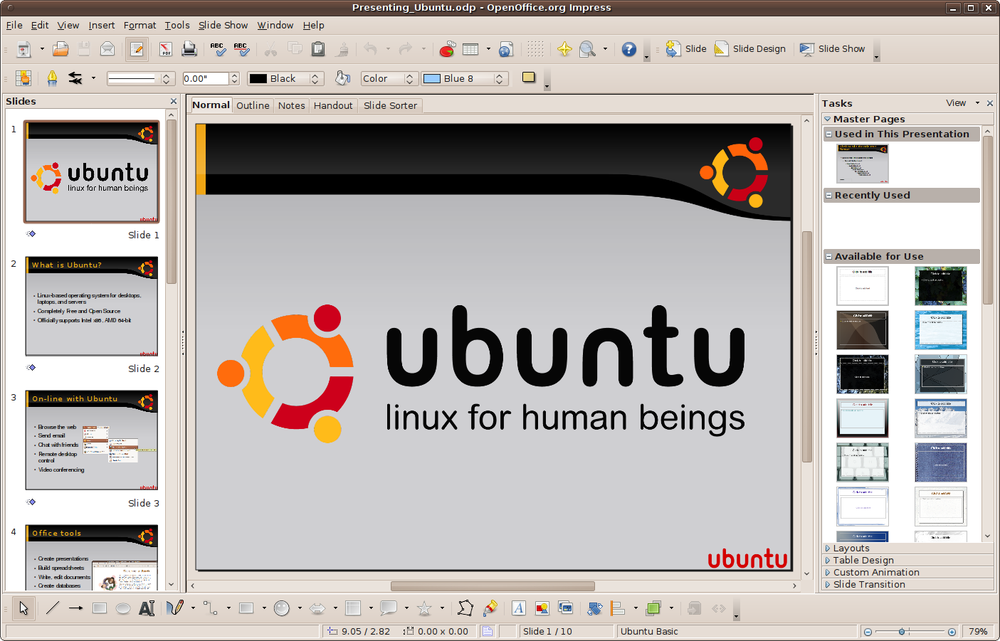Select the Export as PDF icon
The image size is (1000, 641).
click(x=166, y=49)
